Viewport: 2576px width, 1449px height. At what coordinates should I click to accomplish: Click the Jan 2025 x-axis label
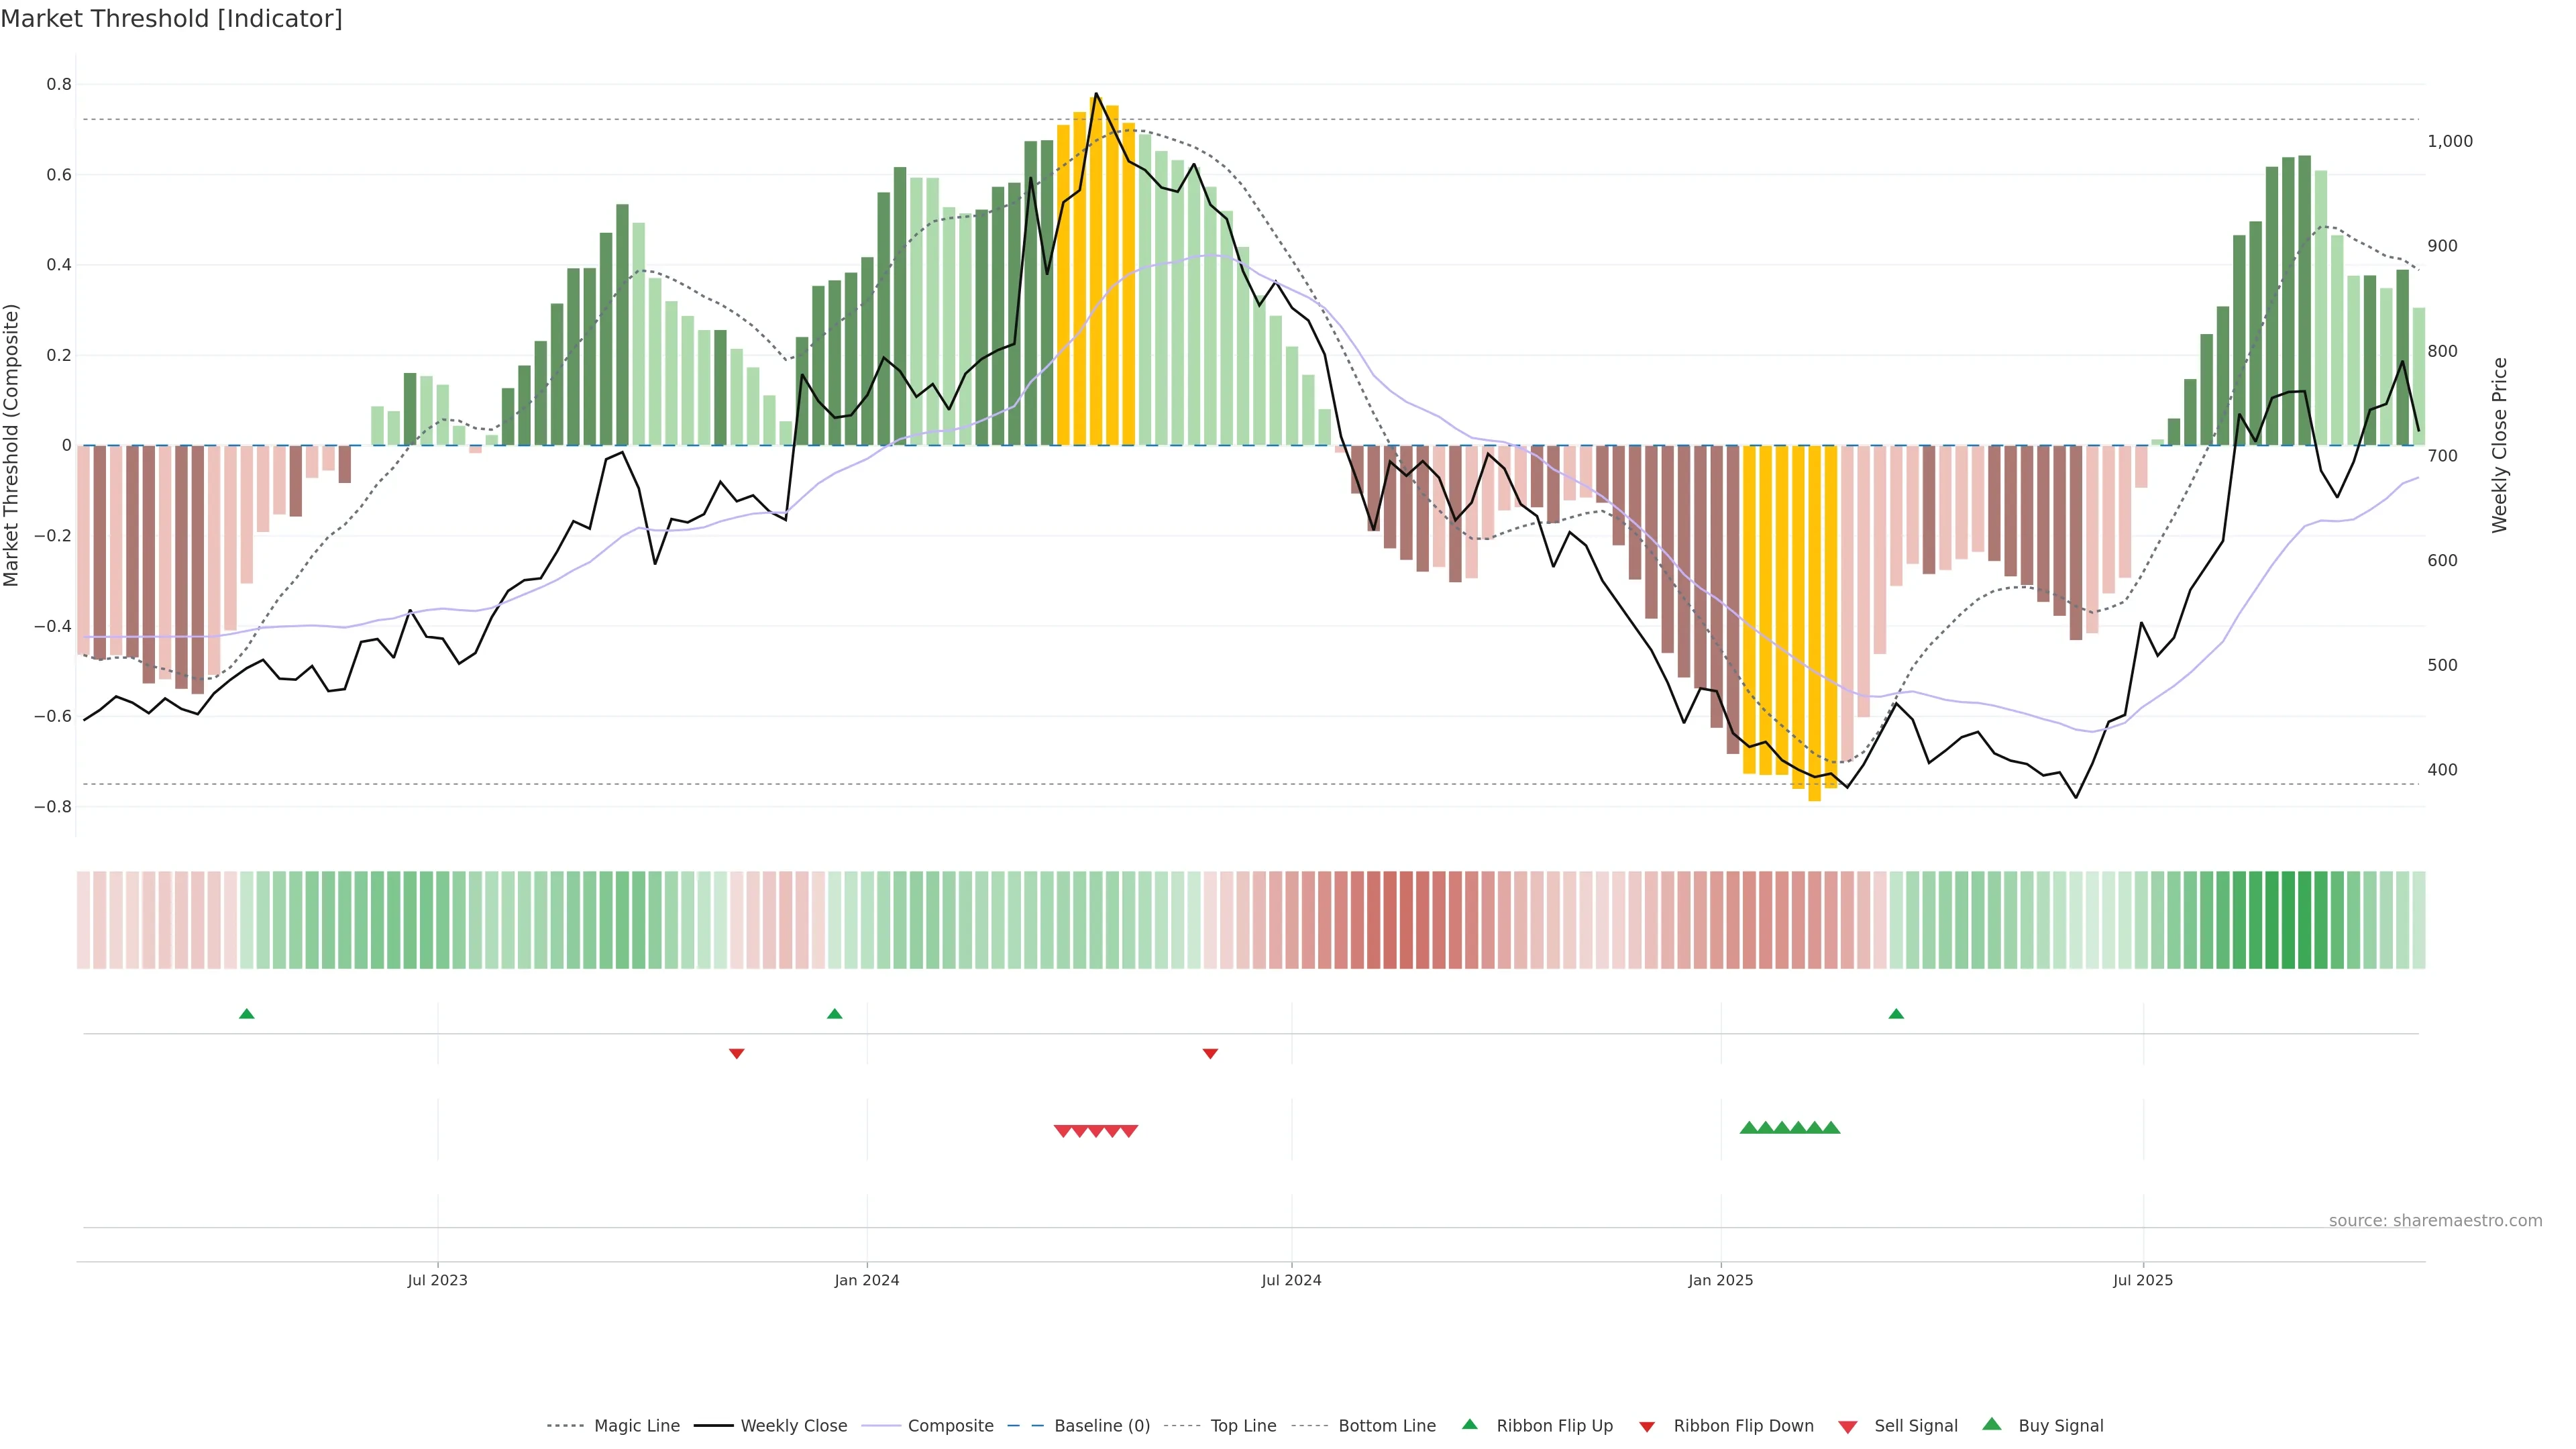click(x=1720, y=1280)
